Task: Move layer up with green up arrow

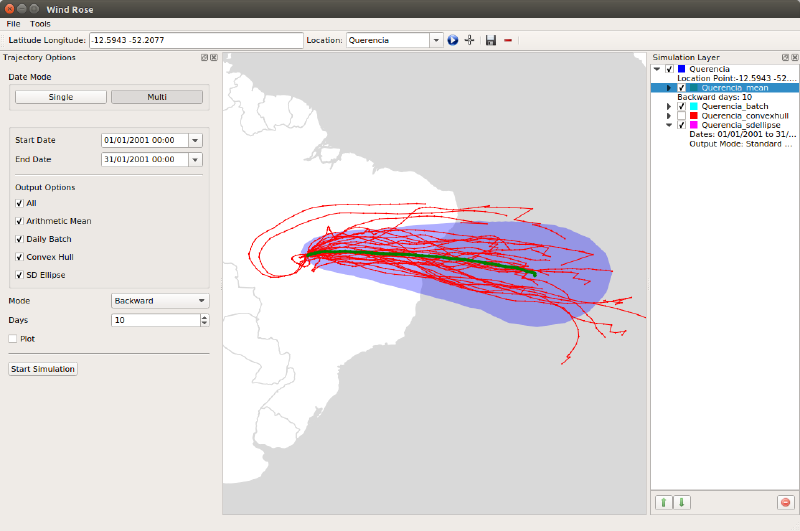Action: coord(662,502)
